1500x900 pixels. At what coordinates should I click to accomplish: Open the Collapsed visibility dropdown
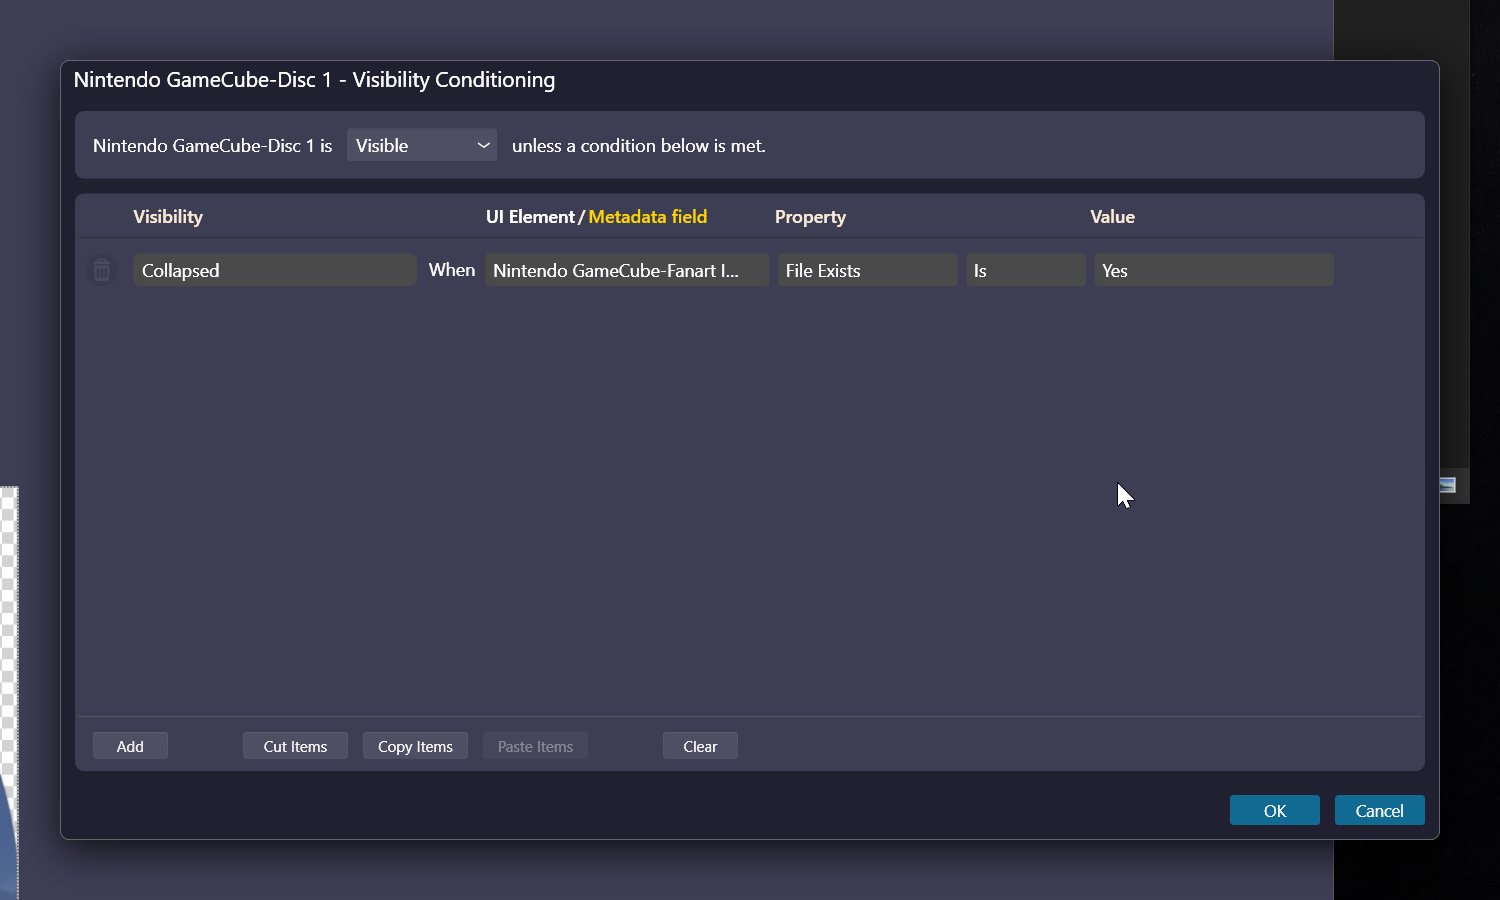pos(274,270)
